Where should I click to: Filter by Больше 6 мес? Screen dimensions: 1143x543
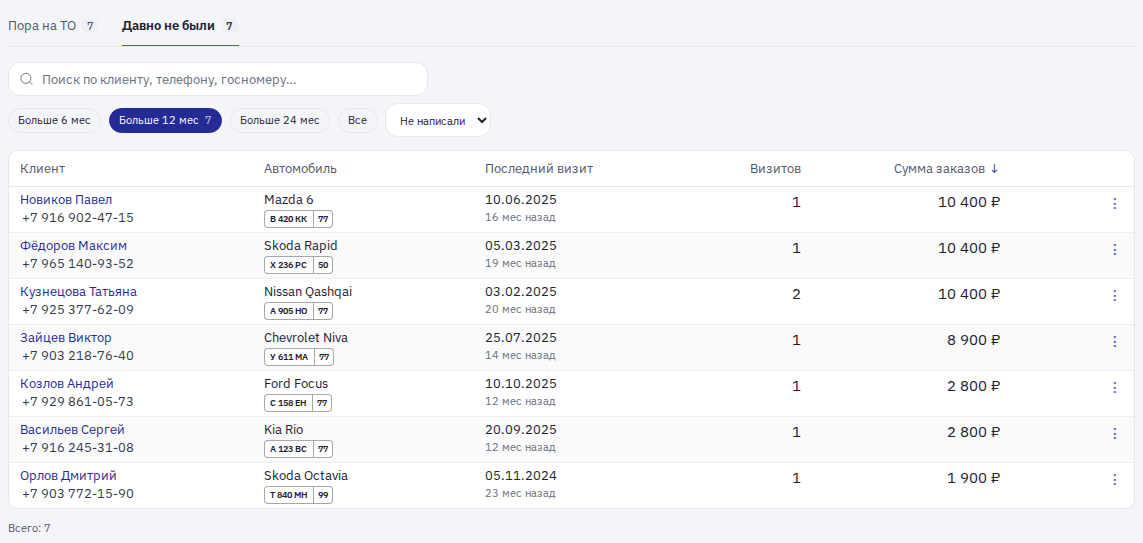(55, 120)
